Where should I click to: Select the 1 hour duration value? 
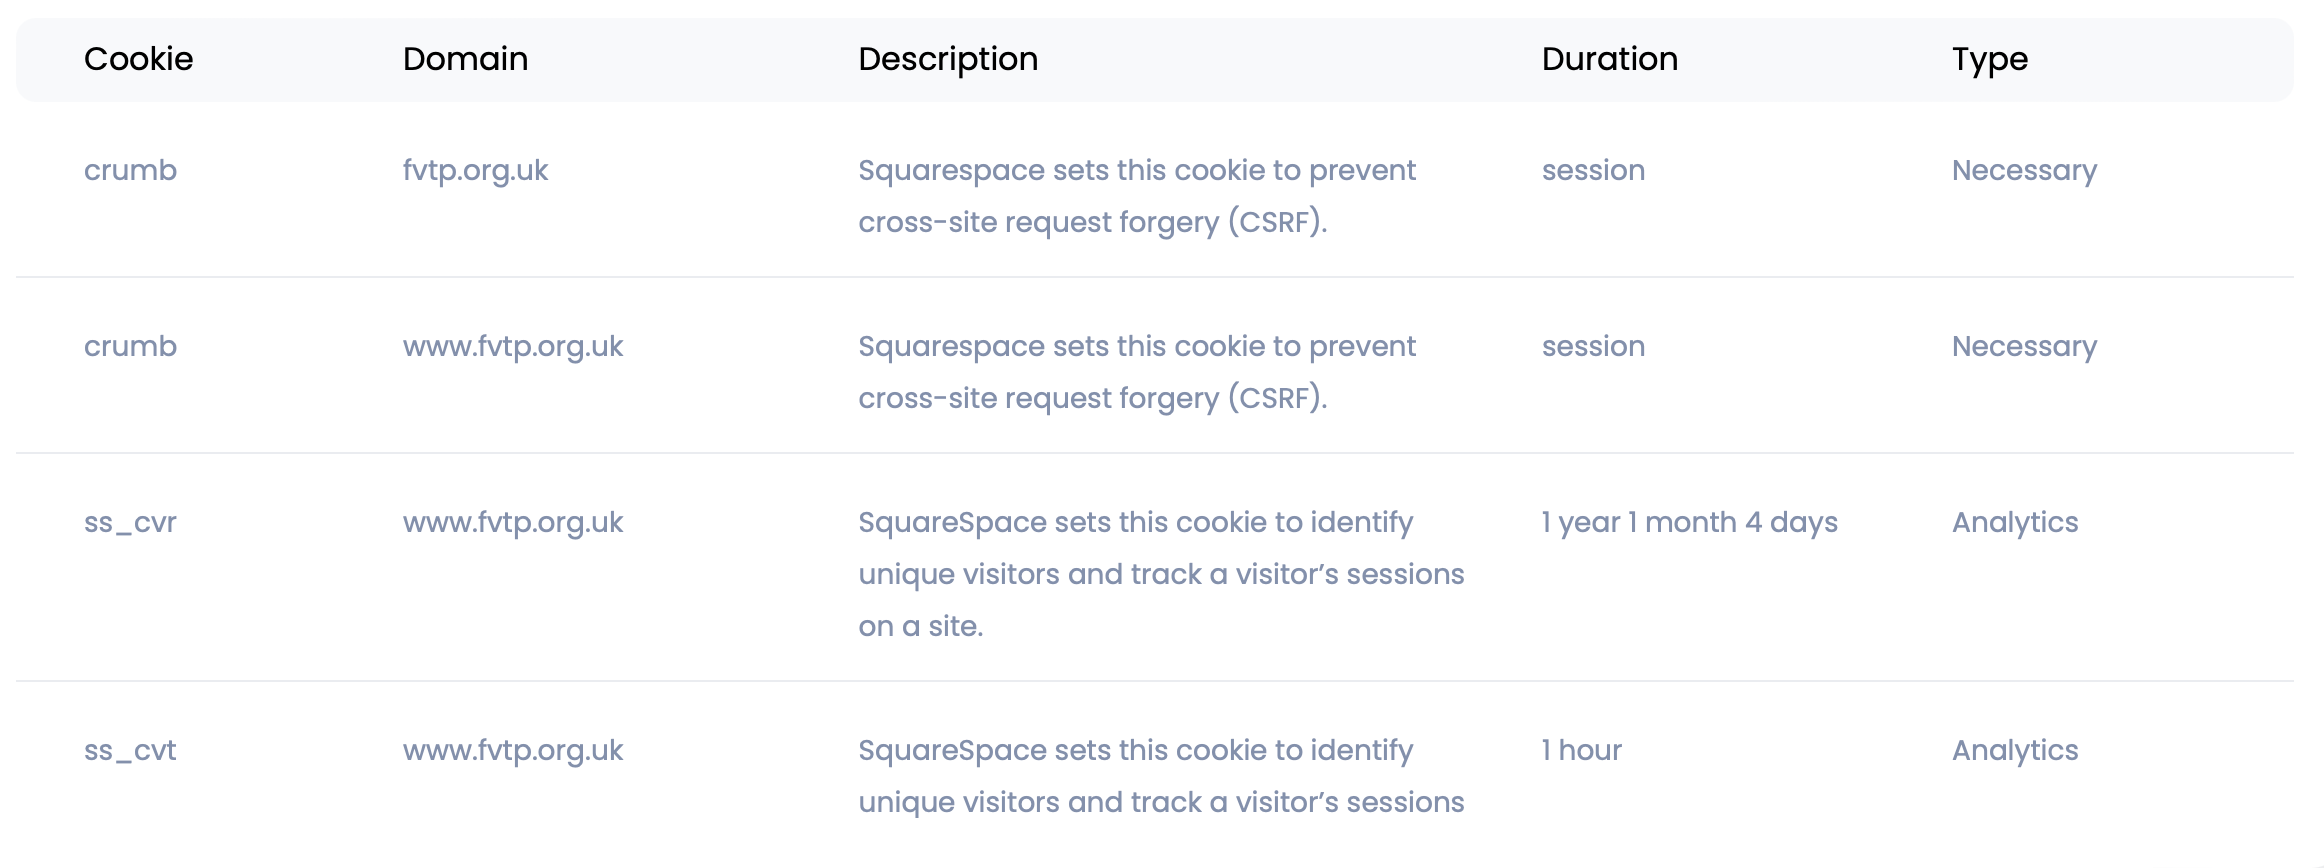pos(1581,751)
